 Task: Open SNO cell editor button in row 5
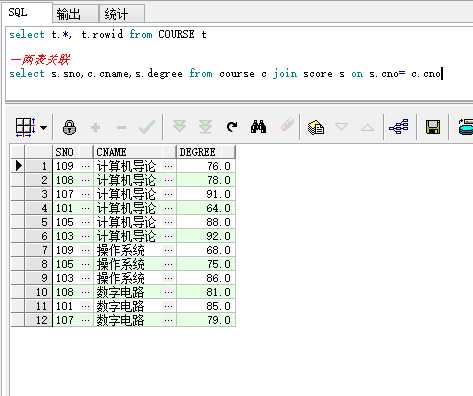pyautogui.click(x=86, y=222)
